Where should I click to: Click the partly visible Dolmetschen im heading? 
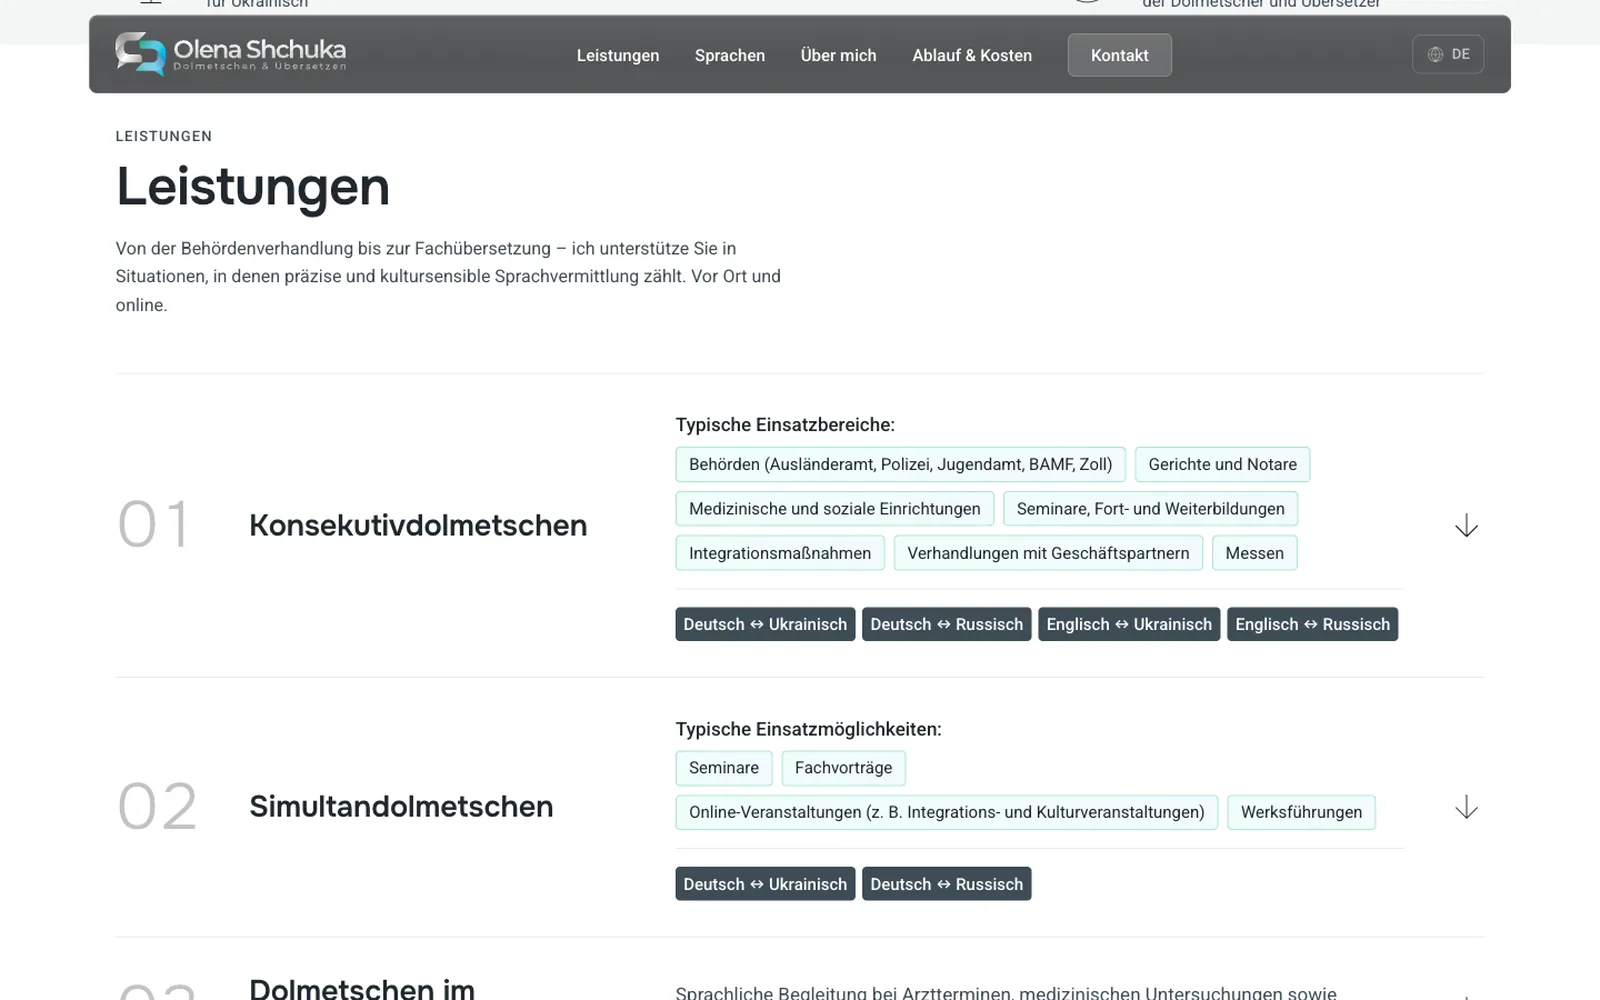[362, 988]
